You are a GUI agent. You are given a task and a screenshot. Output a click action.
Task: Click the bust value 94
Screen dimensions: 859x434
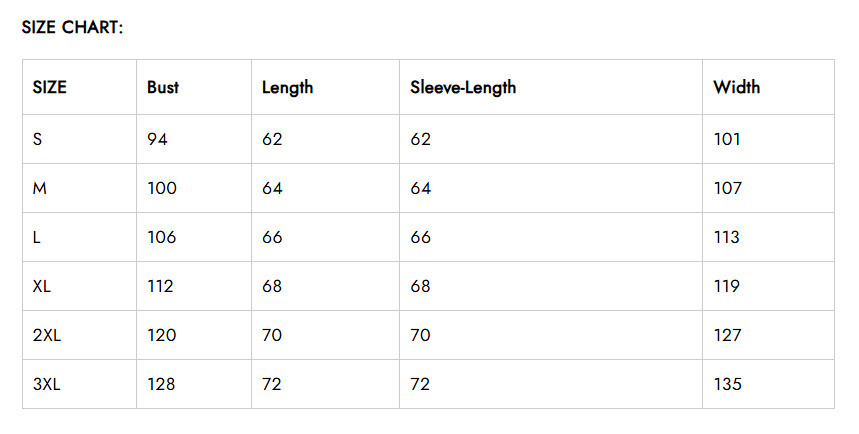(x=157, y=139)
